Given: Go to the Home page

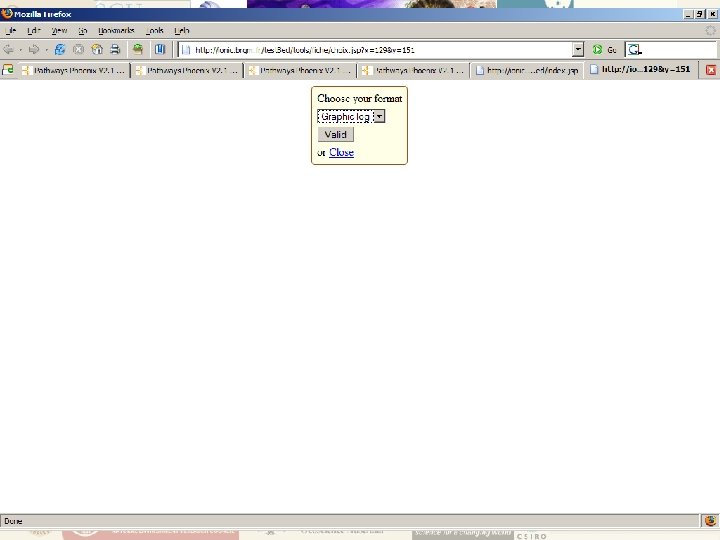Looking at the screenshot, I should click(x=97, y=50).
